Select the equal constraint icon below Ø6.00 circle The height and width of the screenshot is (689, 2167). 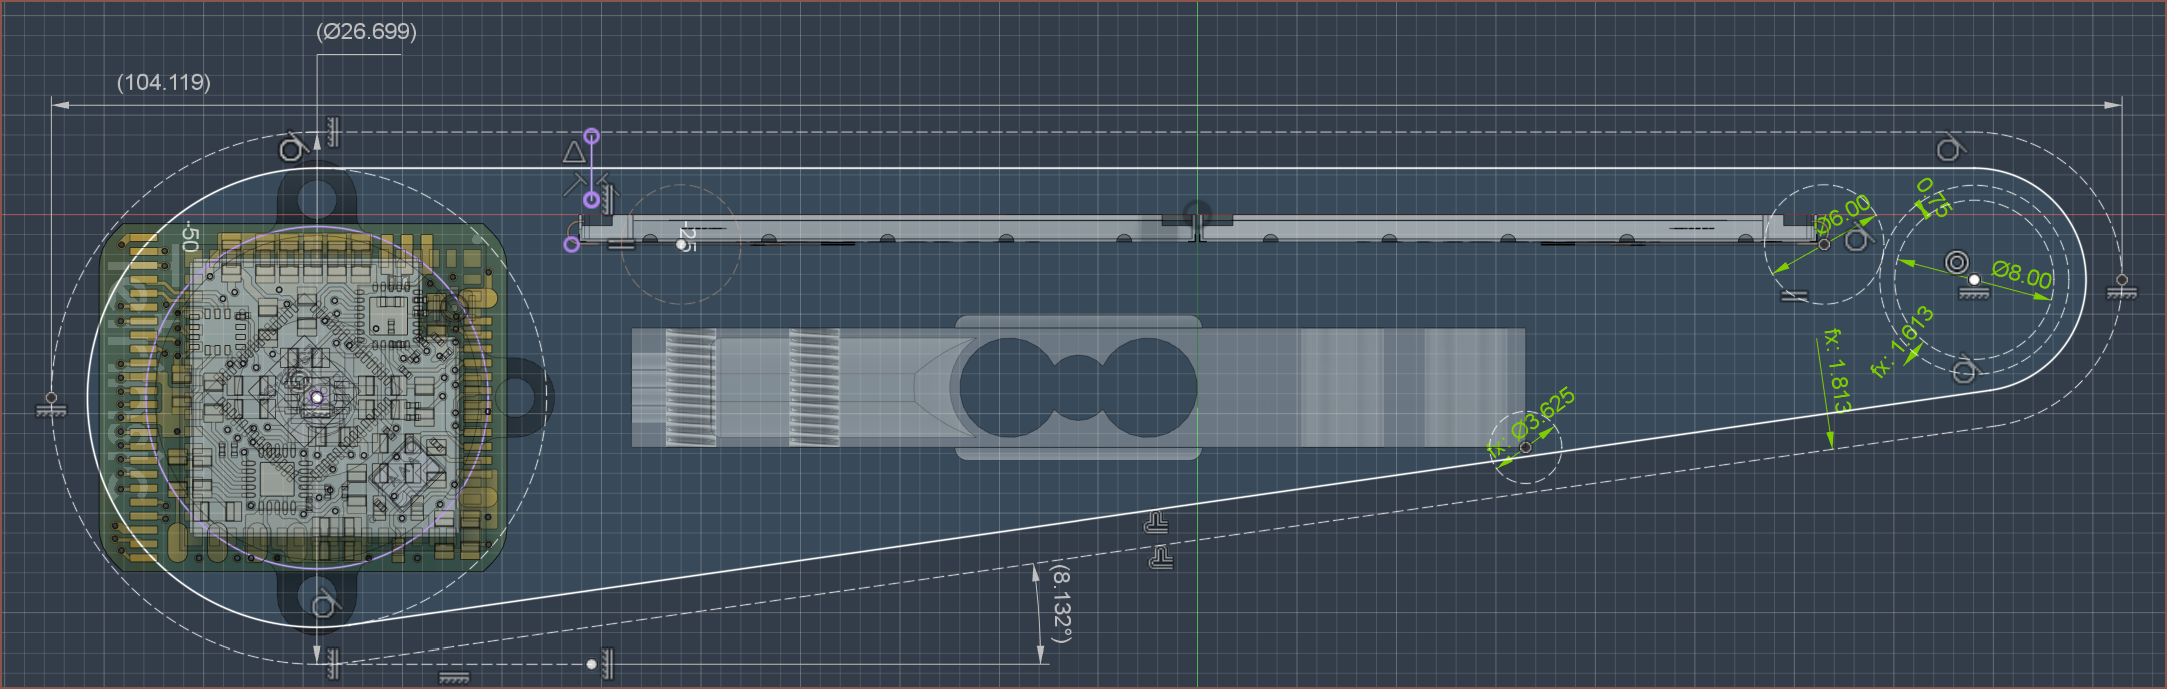point(1795,296)
